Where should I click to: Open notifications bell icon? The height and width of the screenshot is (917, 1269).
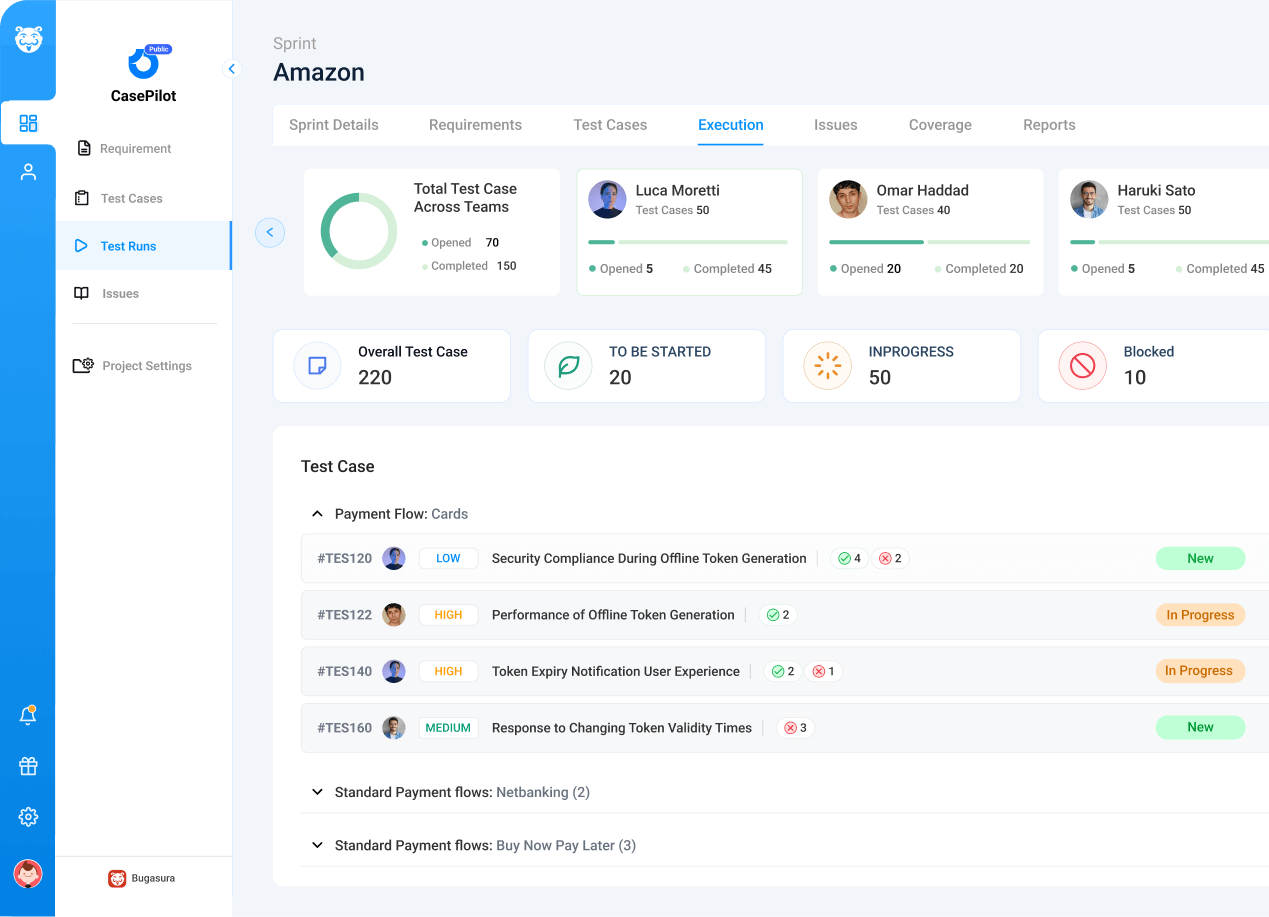point(28,715)
